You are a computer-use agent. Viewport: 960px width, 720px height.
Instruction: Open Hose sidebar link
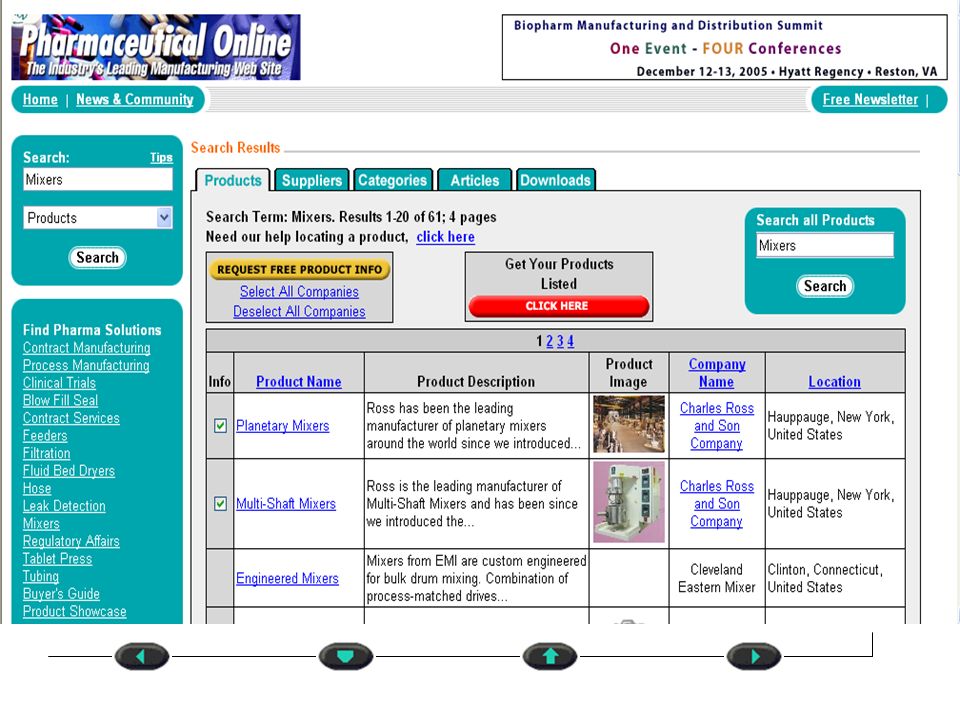pos(37,489)
